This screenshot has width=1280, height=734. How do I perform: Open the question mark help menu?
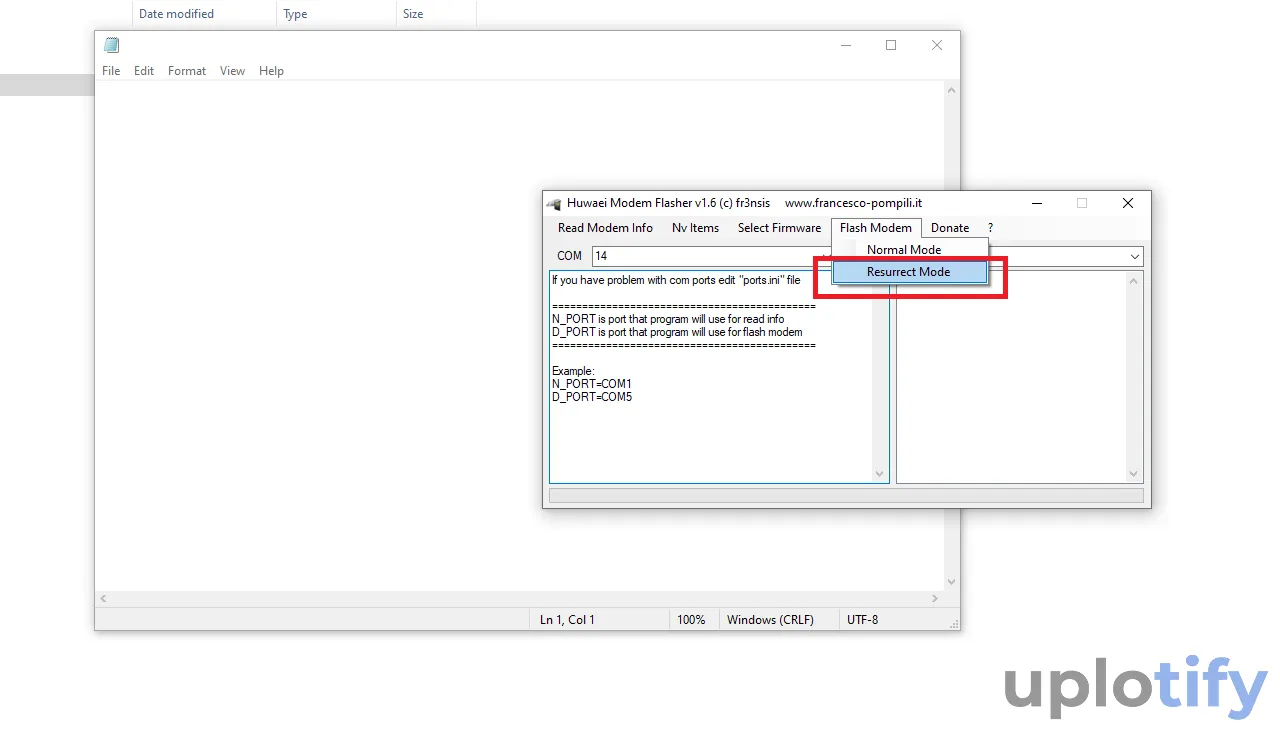(x=990, y=228)
